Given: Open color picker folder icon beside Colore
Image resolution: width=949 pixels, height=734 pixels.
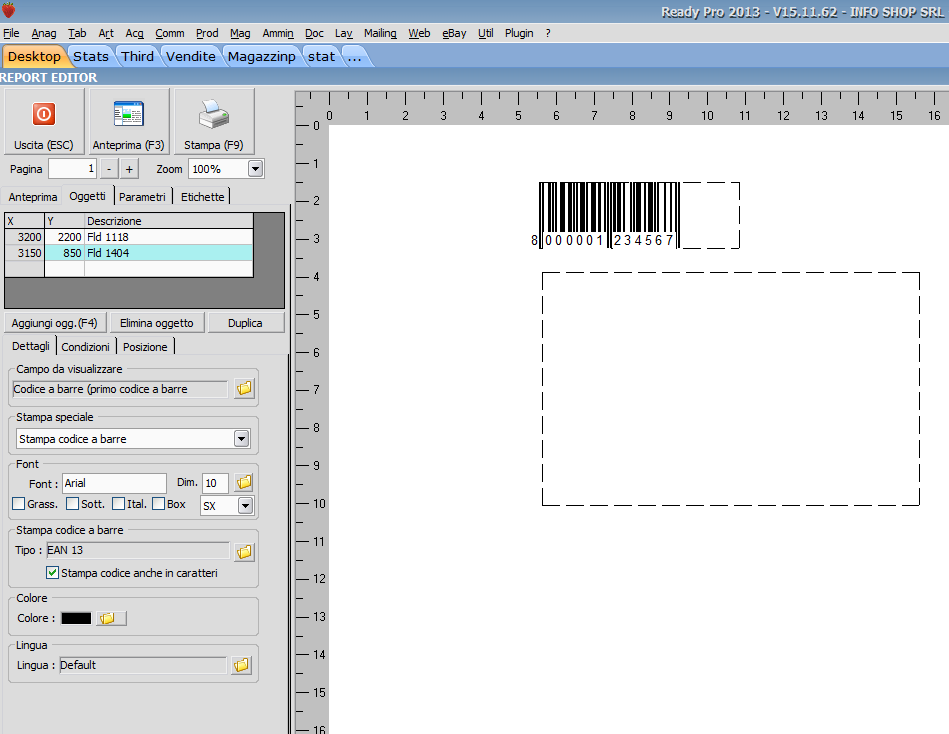Looking at the screenshot, I should pyautogui.click(x=110, y=618).
